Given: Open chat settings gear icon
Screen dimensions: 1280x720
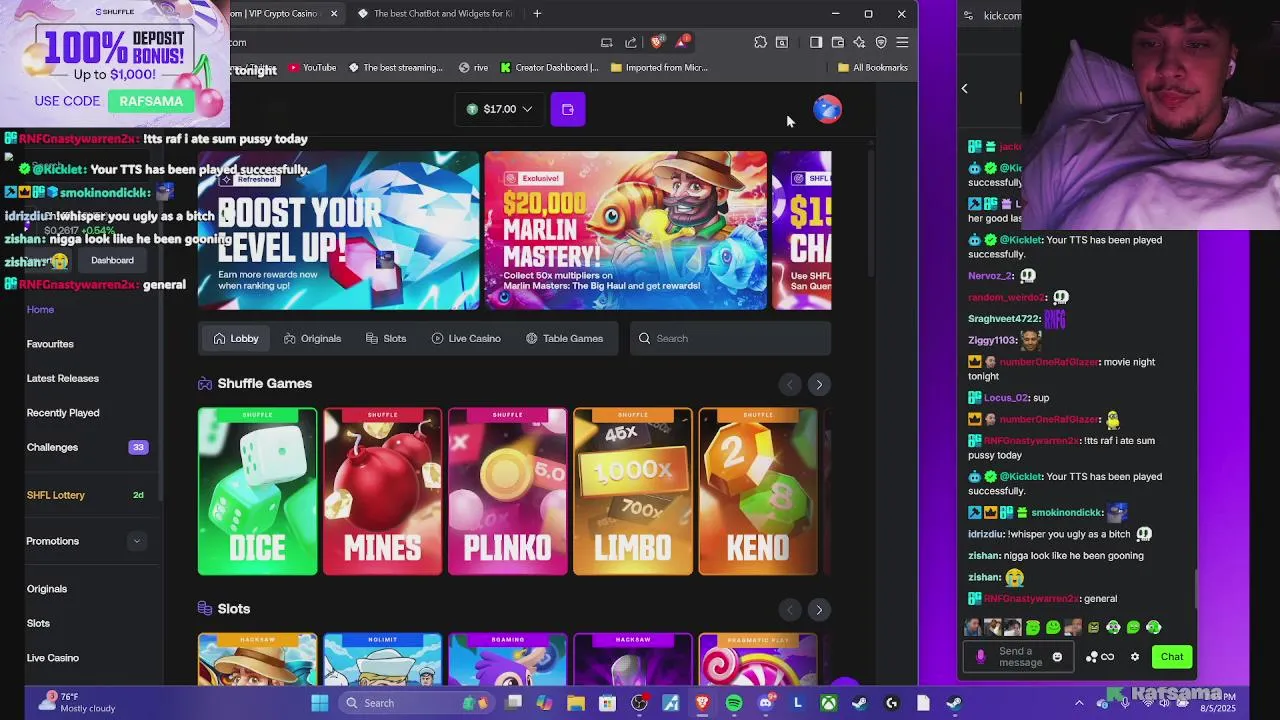Looking at the screenshot, I should pyautogui.click(x=1135, y=657).
